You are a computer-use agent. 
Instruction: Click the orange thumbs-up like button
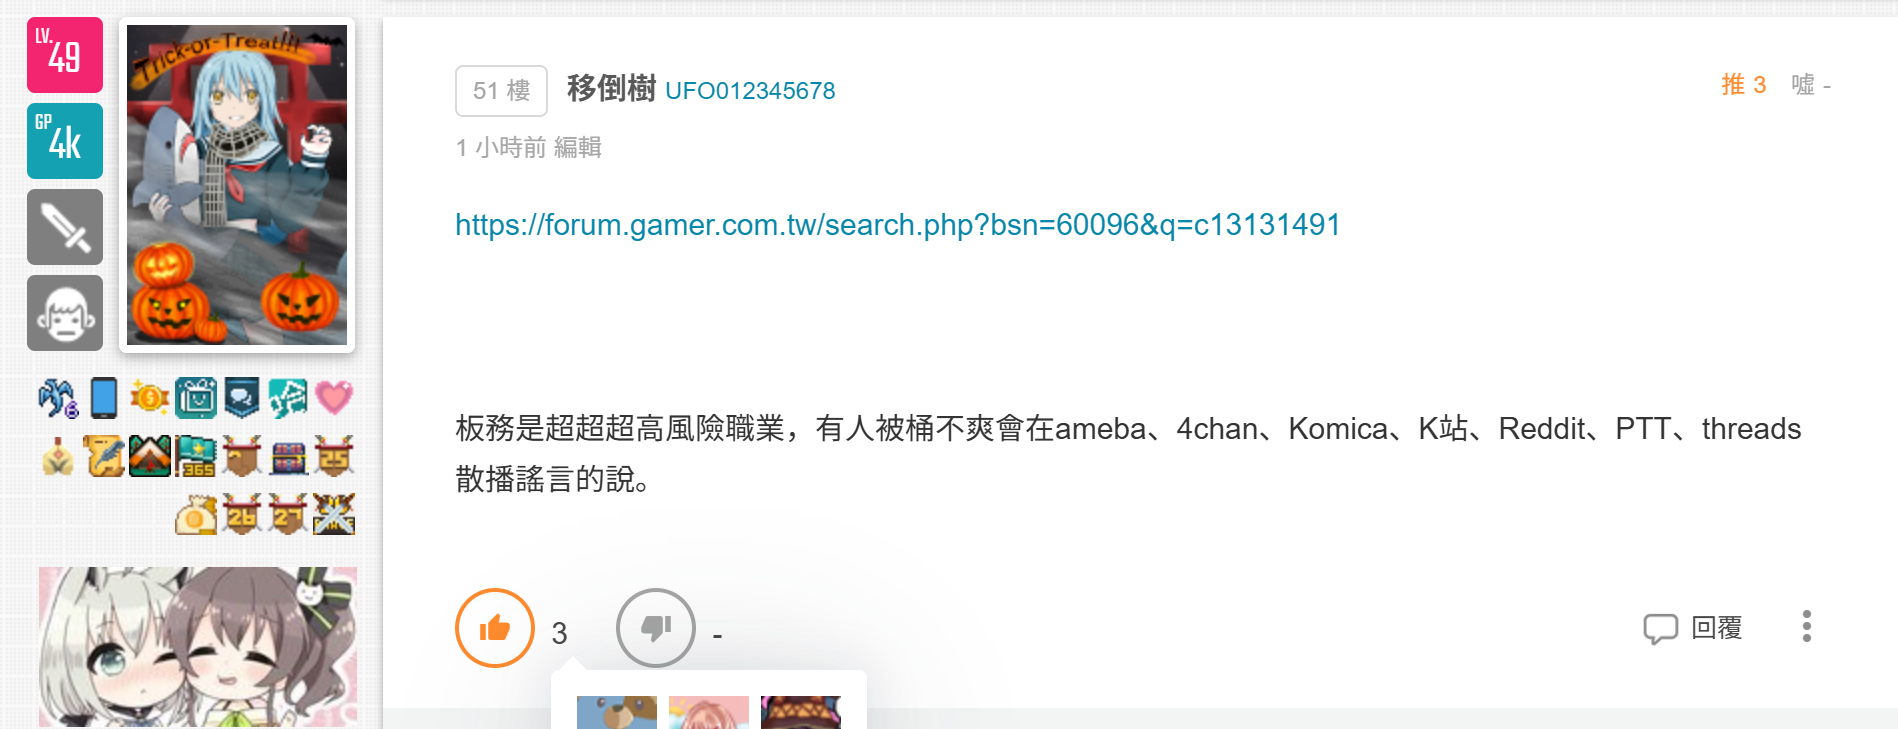click(x=495, y=628)
